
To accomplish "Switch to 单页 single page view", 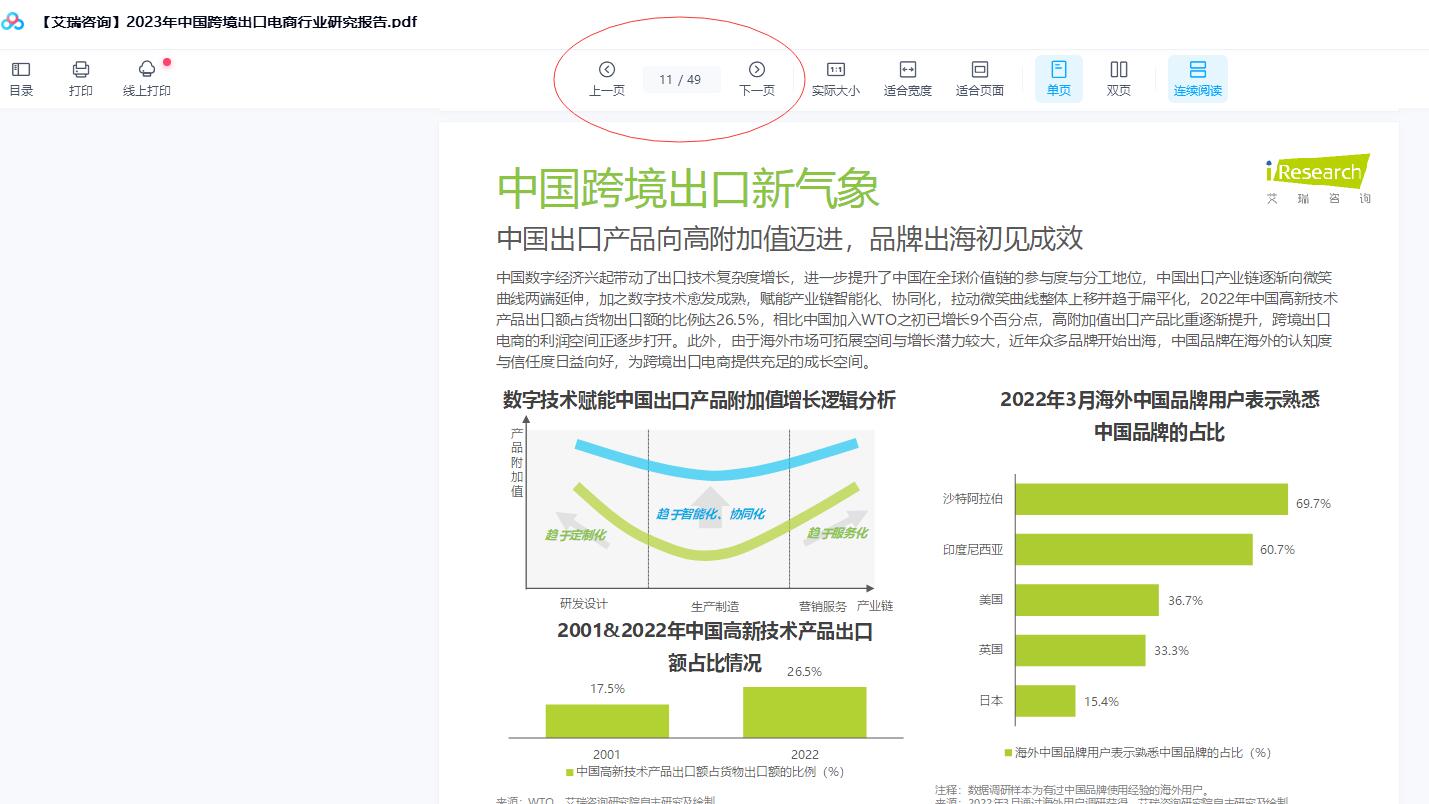I will [1058, 78].
